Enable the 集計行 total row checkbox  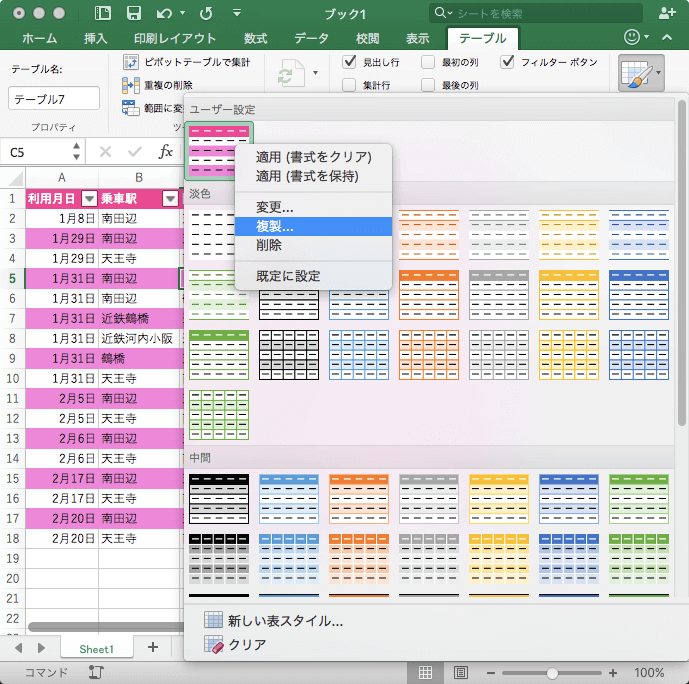(350, 85)
